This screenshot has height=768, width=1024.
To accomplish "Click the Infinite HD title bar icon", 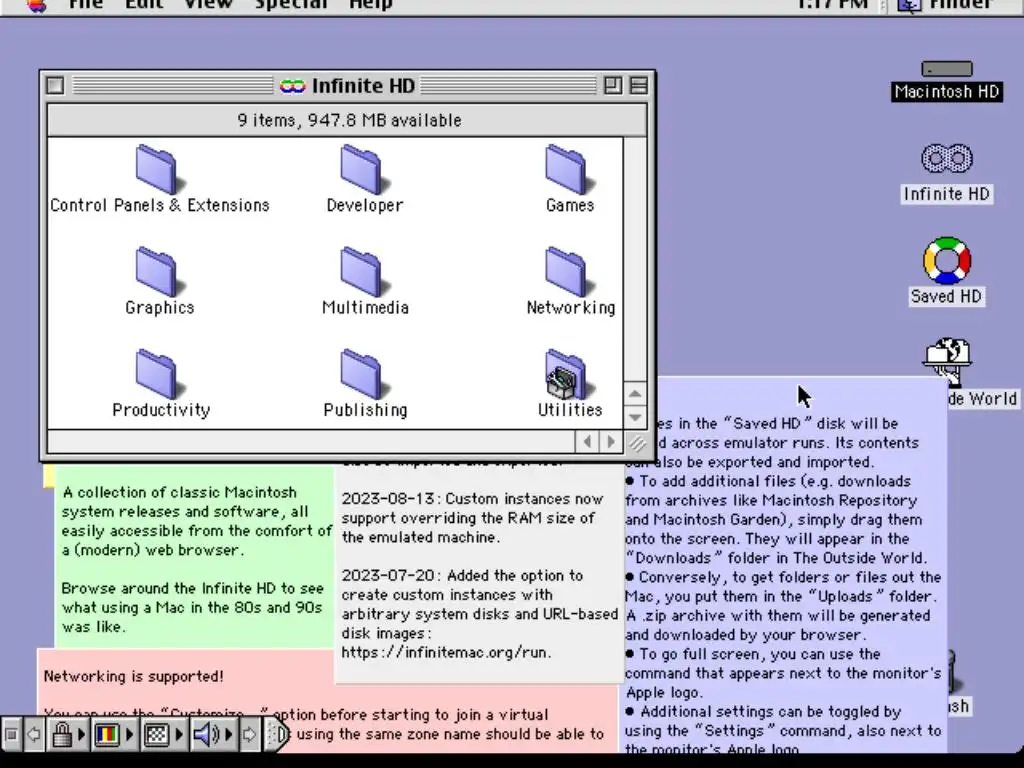I will (x=292, y=86).
